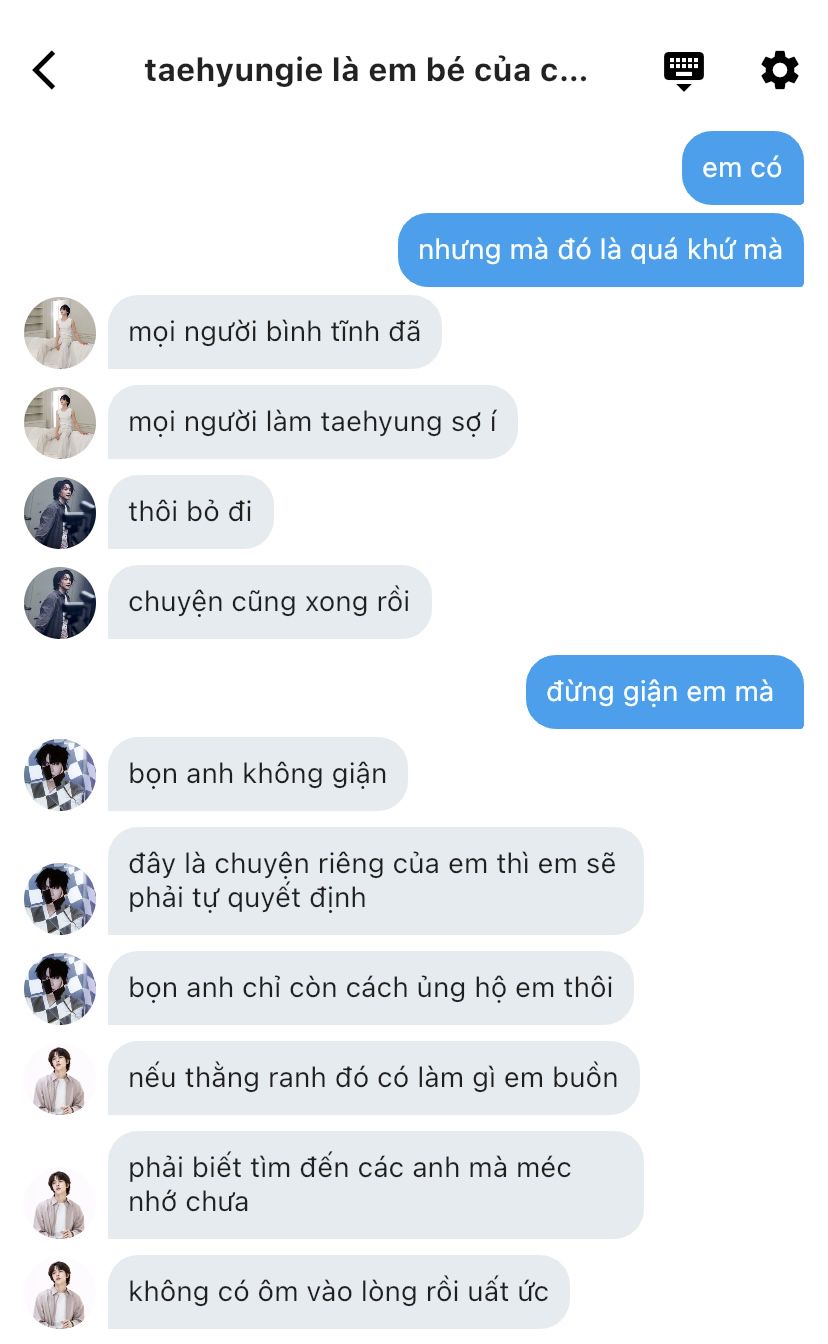Tap checkered avatar beside 'bọn anh không giận'
This screenshot has width=828, height=1344.
coord(60,774)
